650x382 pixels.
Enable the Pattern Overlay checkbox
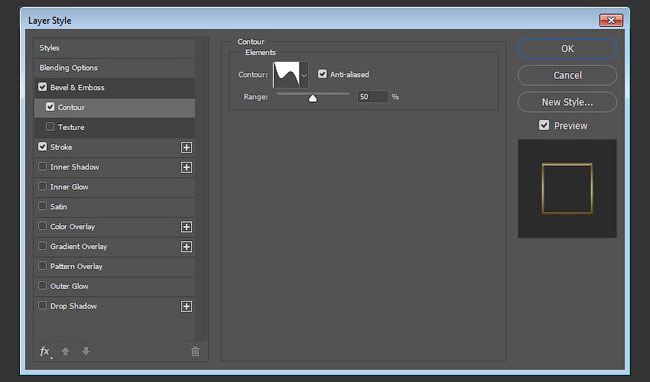tap(42, 266)
